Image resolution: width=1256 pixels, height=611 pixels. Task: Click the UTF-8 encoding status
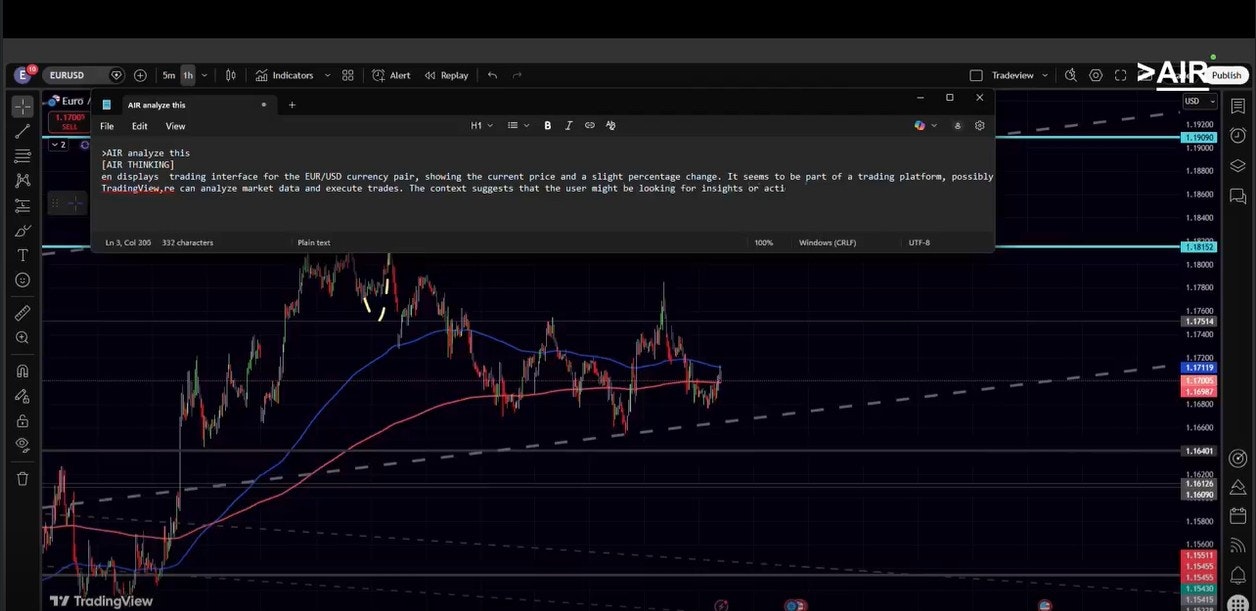[x=919, y=242]
